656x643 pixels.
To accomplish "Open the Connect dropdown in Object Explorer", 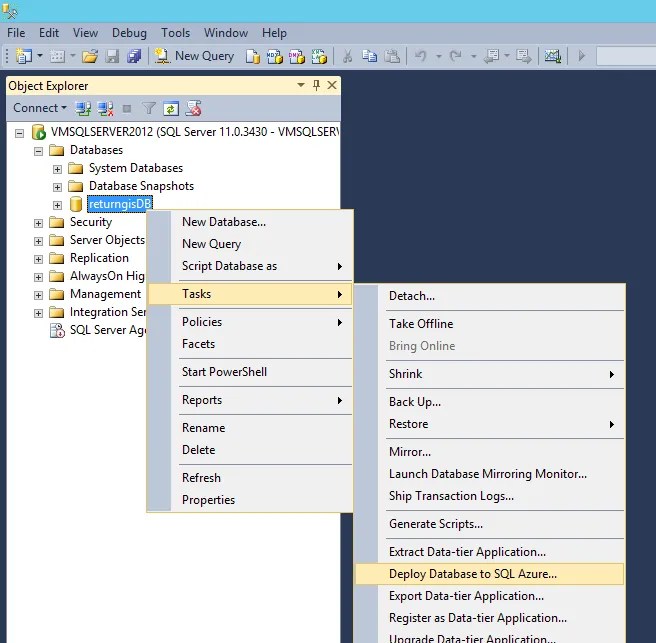I will click(x=40, y=108).
